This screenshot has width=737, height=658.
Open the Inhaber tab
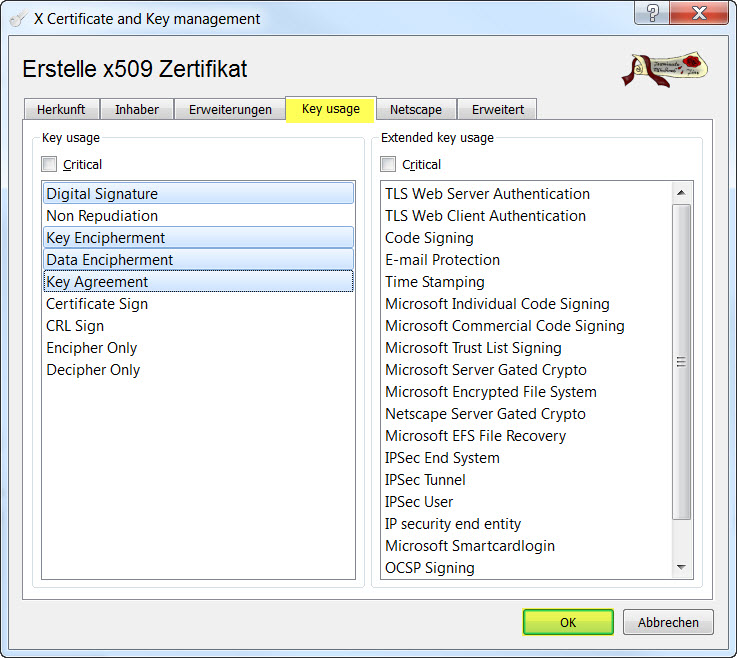137,110
